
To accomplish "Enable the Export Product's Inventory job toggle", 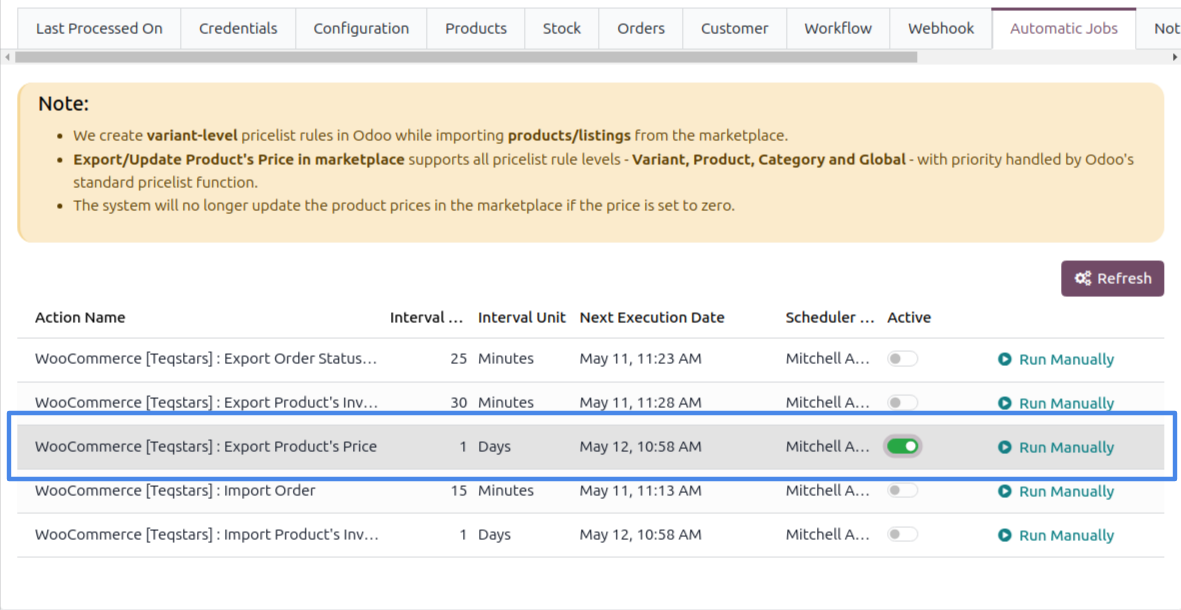I will coord(902,403).
